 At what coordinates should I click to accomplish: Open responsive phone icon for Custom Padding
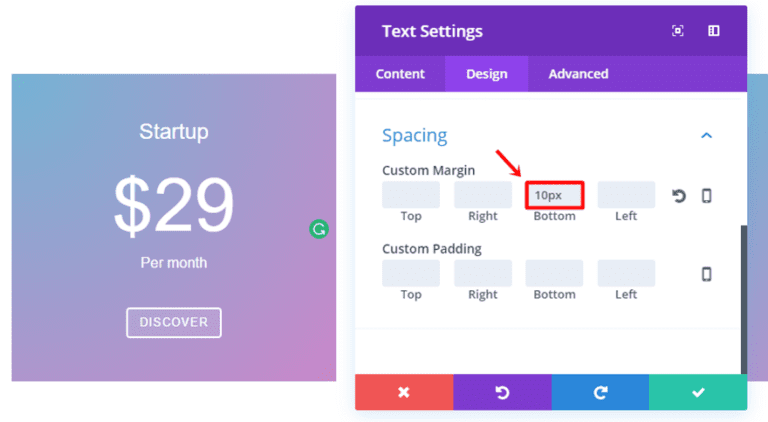tap(707, 274)
